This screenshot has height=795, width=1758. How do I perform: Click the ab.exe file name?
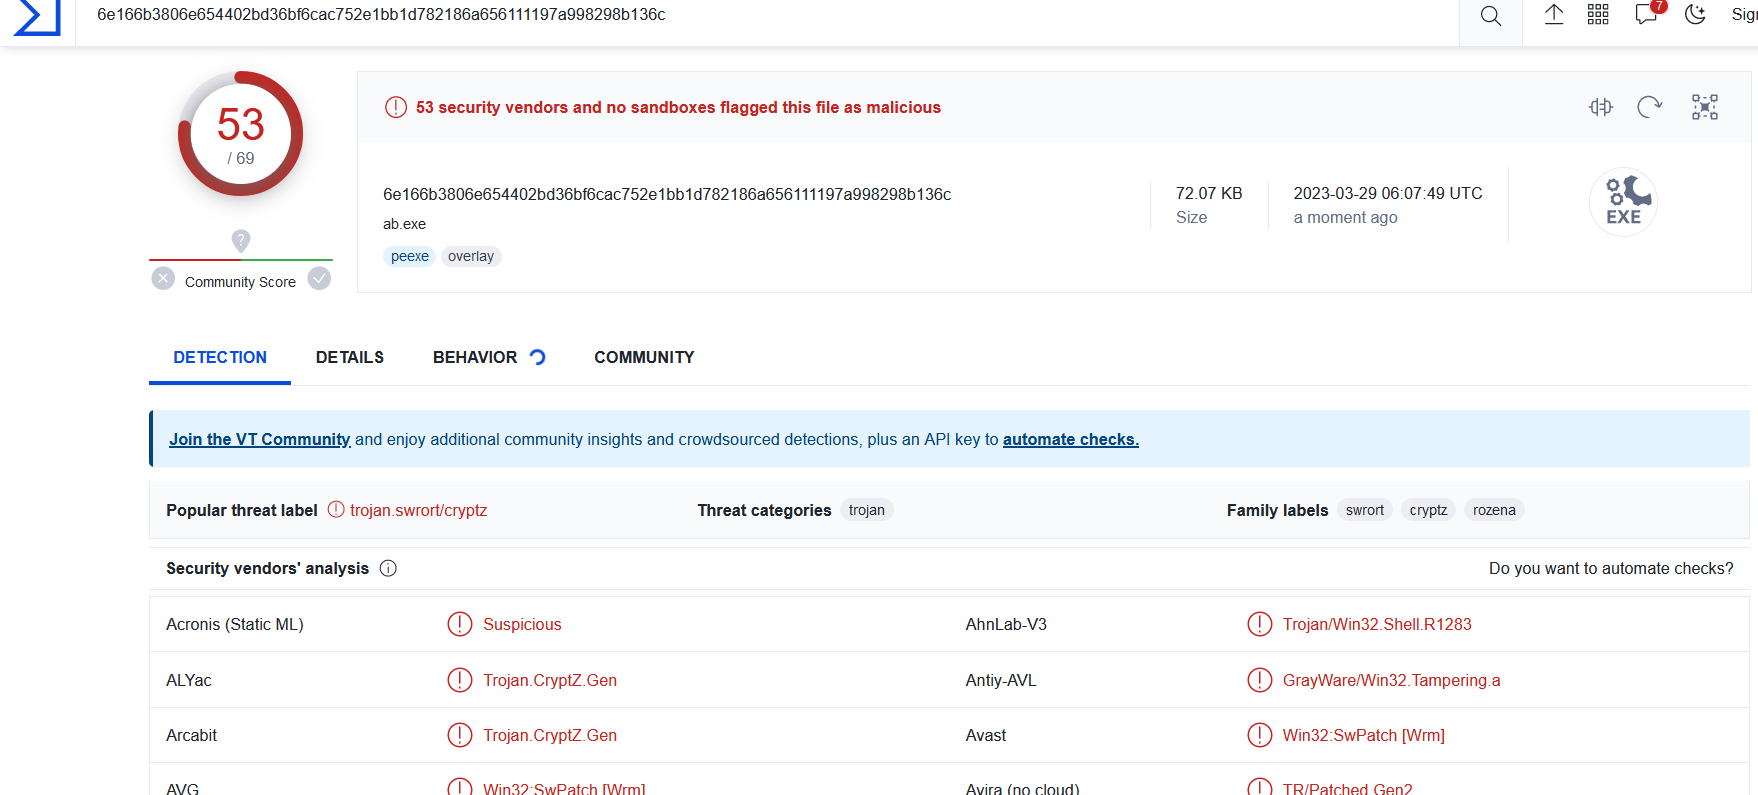point(404,224)
